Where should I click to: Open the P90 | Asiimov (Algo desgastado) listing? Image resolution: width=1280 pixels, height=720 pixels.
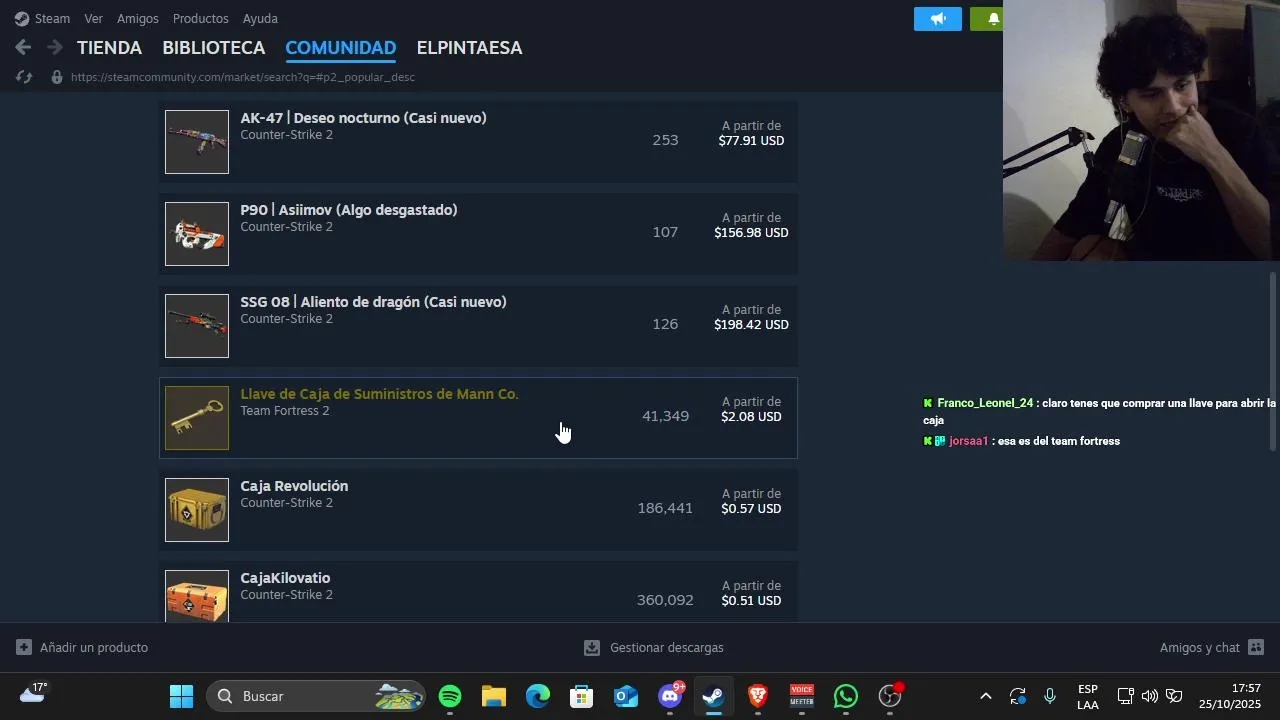coord(349,210)
